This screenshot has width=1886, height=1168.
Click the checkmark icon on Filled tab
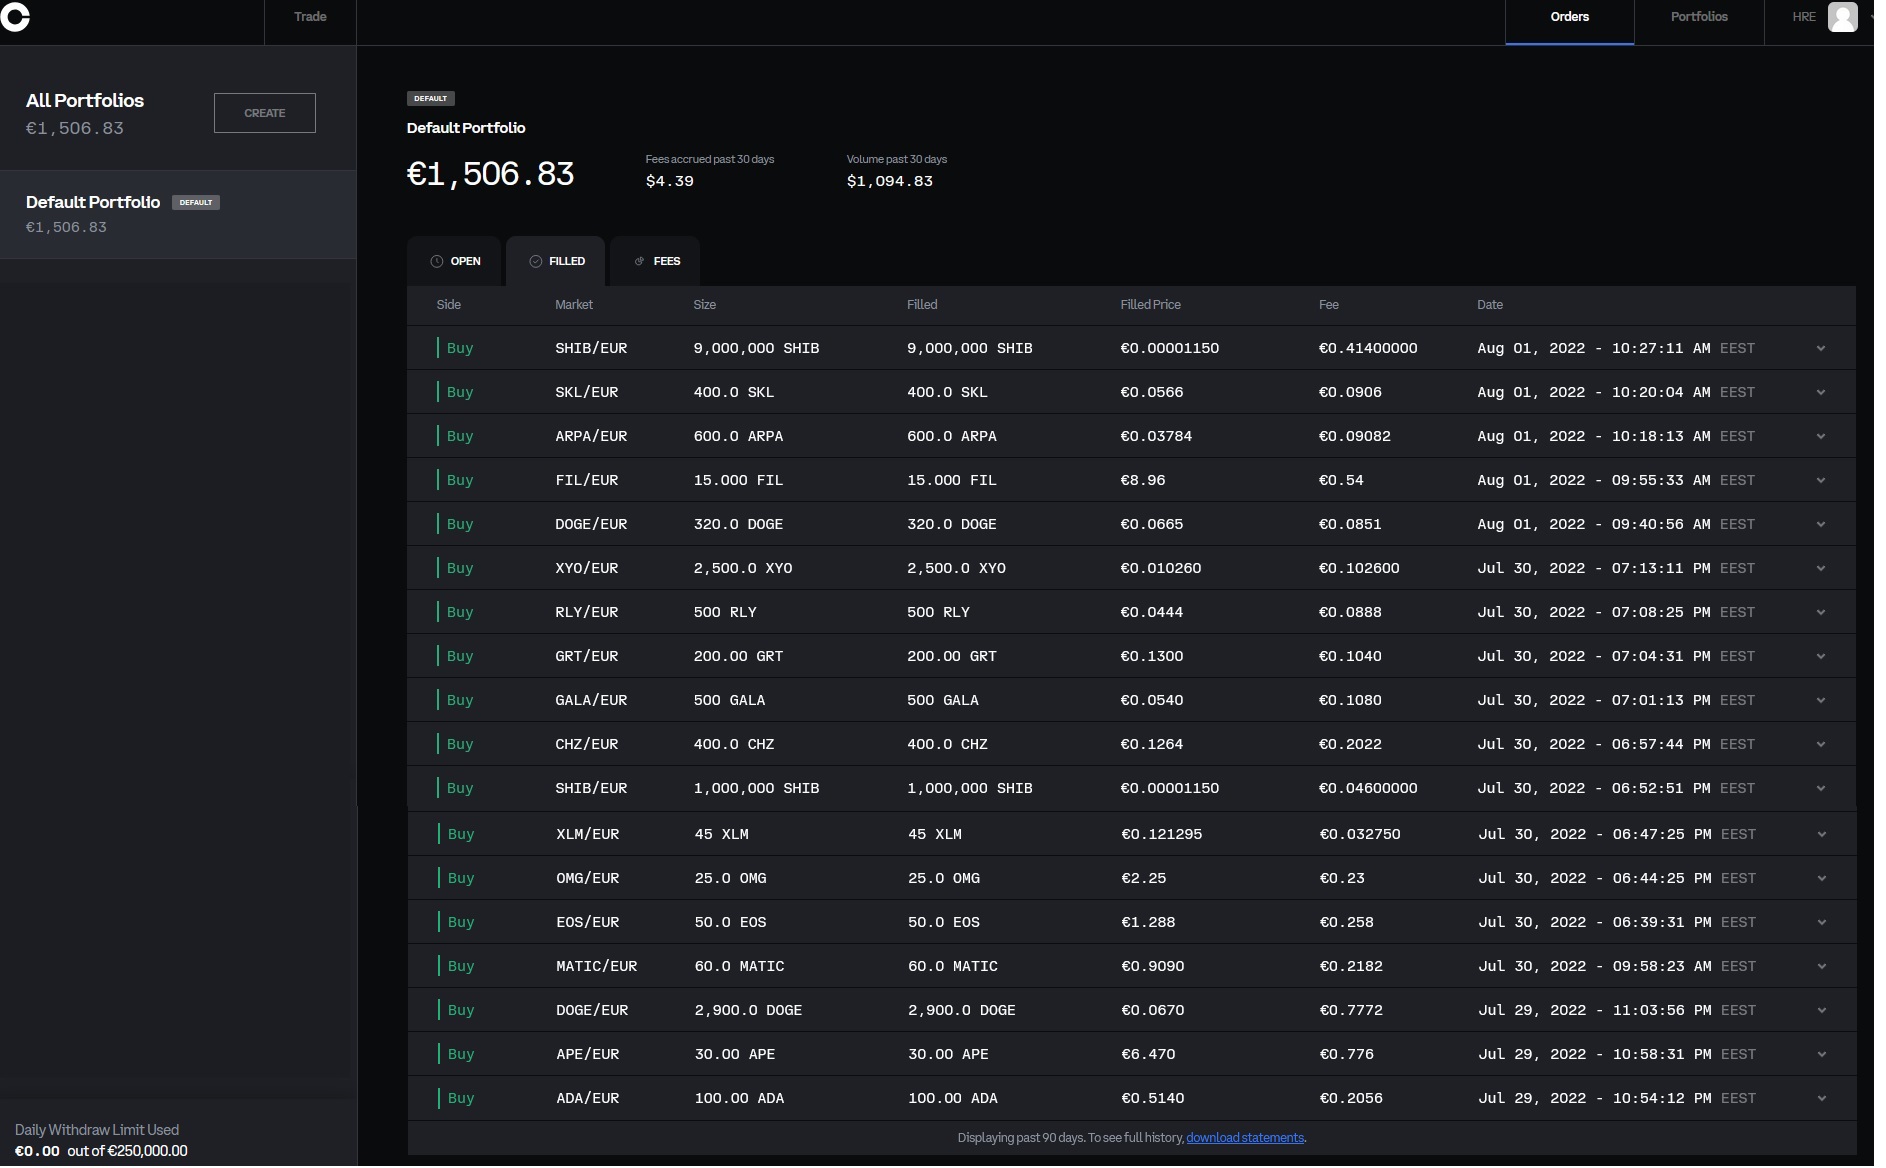coord(536,261)
